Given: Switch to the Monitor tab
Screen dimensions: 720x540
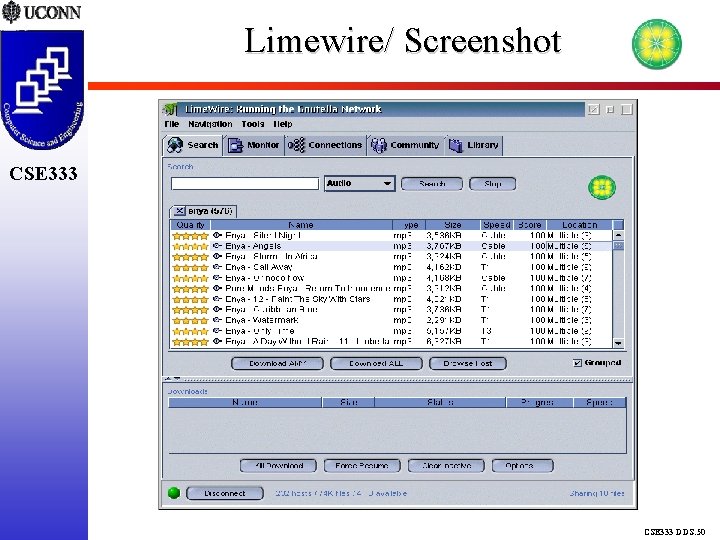Looking at the screenshot, I should pyautogui.click(x=254, y=145).
